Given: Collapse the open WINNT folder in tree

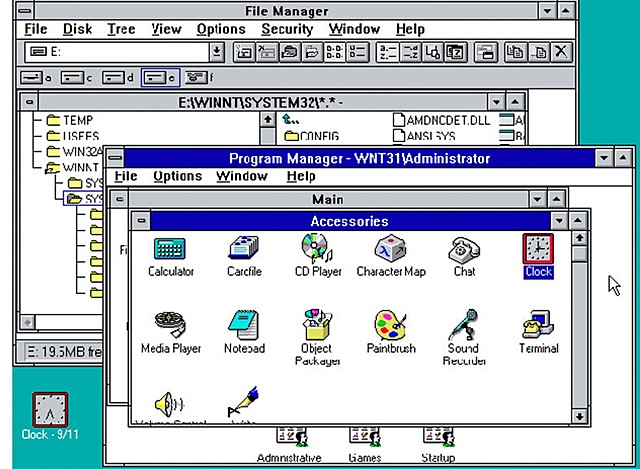Looking at the screenshot, I should coord(53,167).
